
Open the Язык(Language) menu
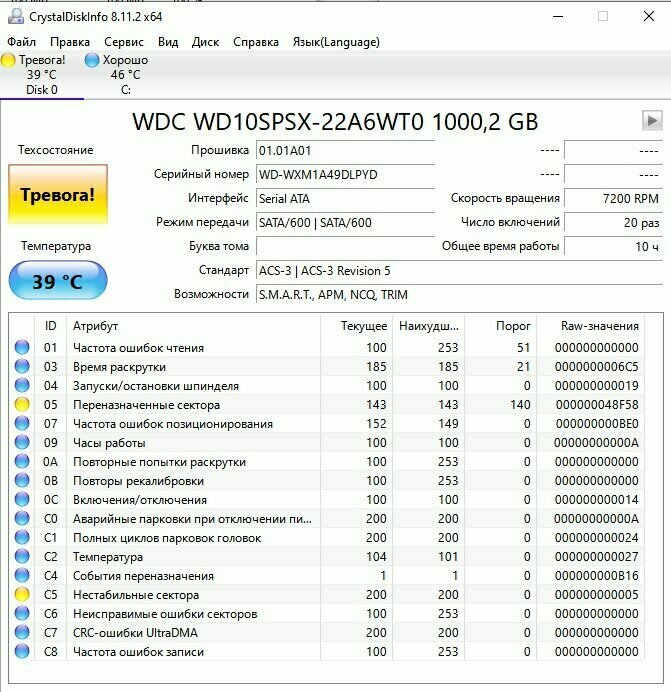(336, 42)
